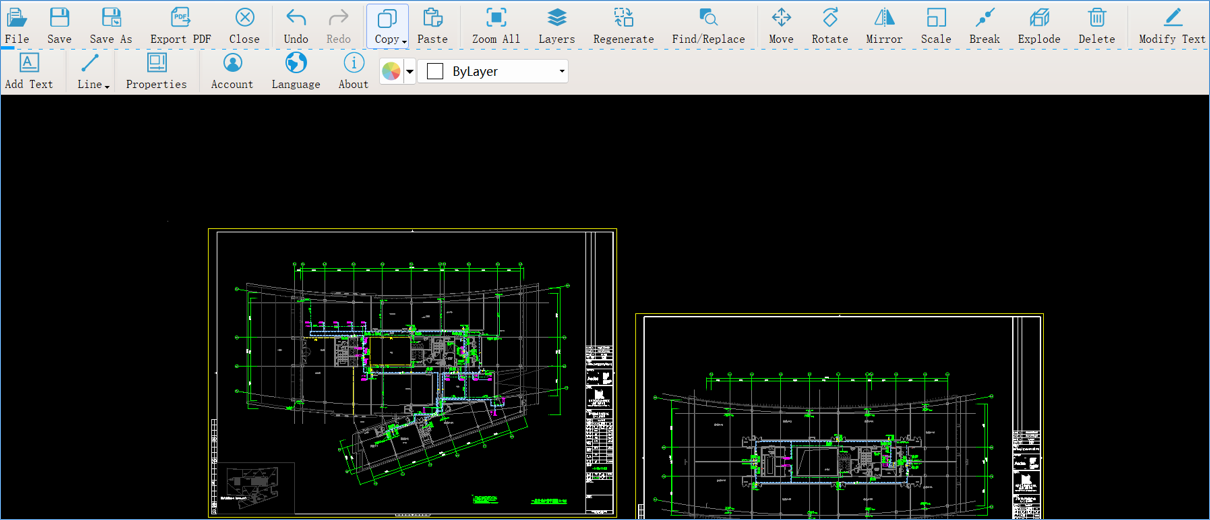The width and height of the screenshot is (1210, 520).
Task: Click the Save icon
Action: pos(60,18)
